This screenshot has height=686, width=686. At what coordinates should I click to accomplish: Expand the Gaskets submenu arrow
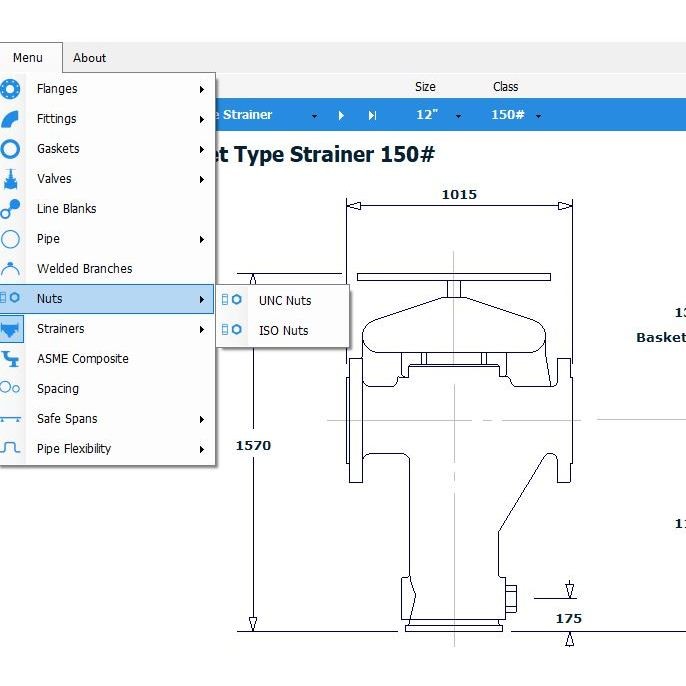[202, 149]
